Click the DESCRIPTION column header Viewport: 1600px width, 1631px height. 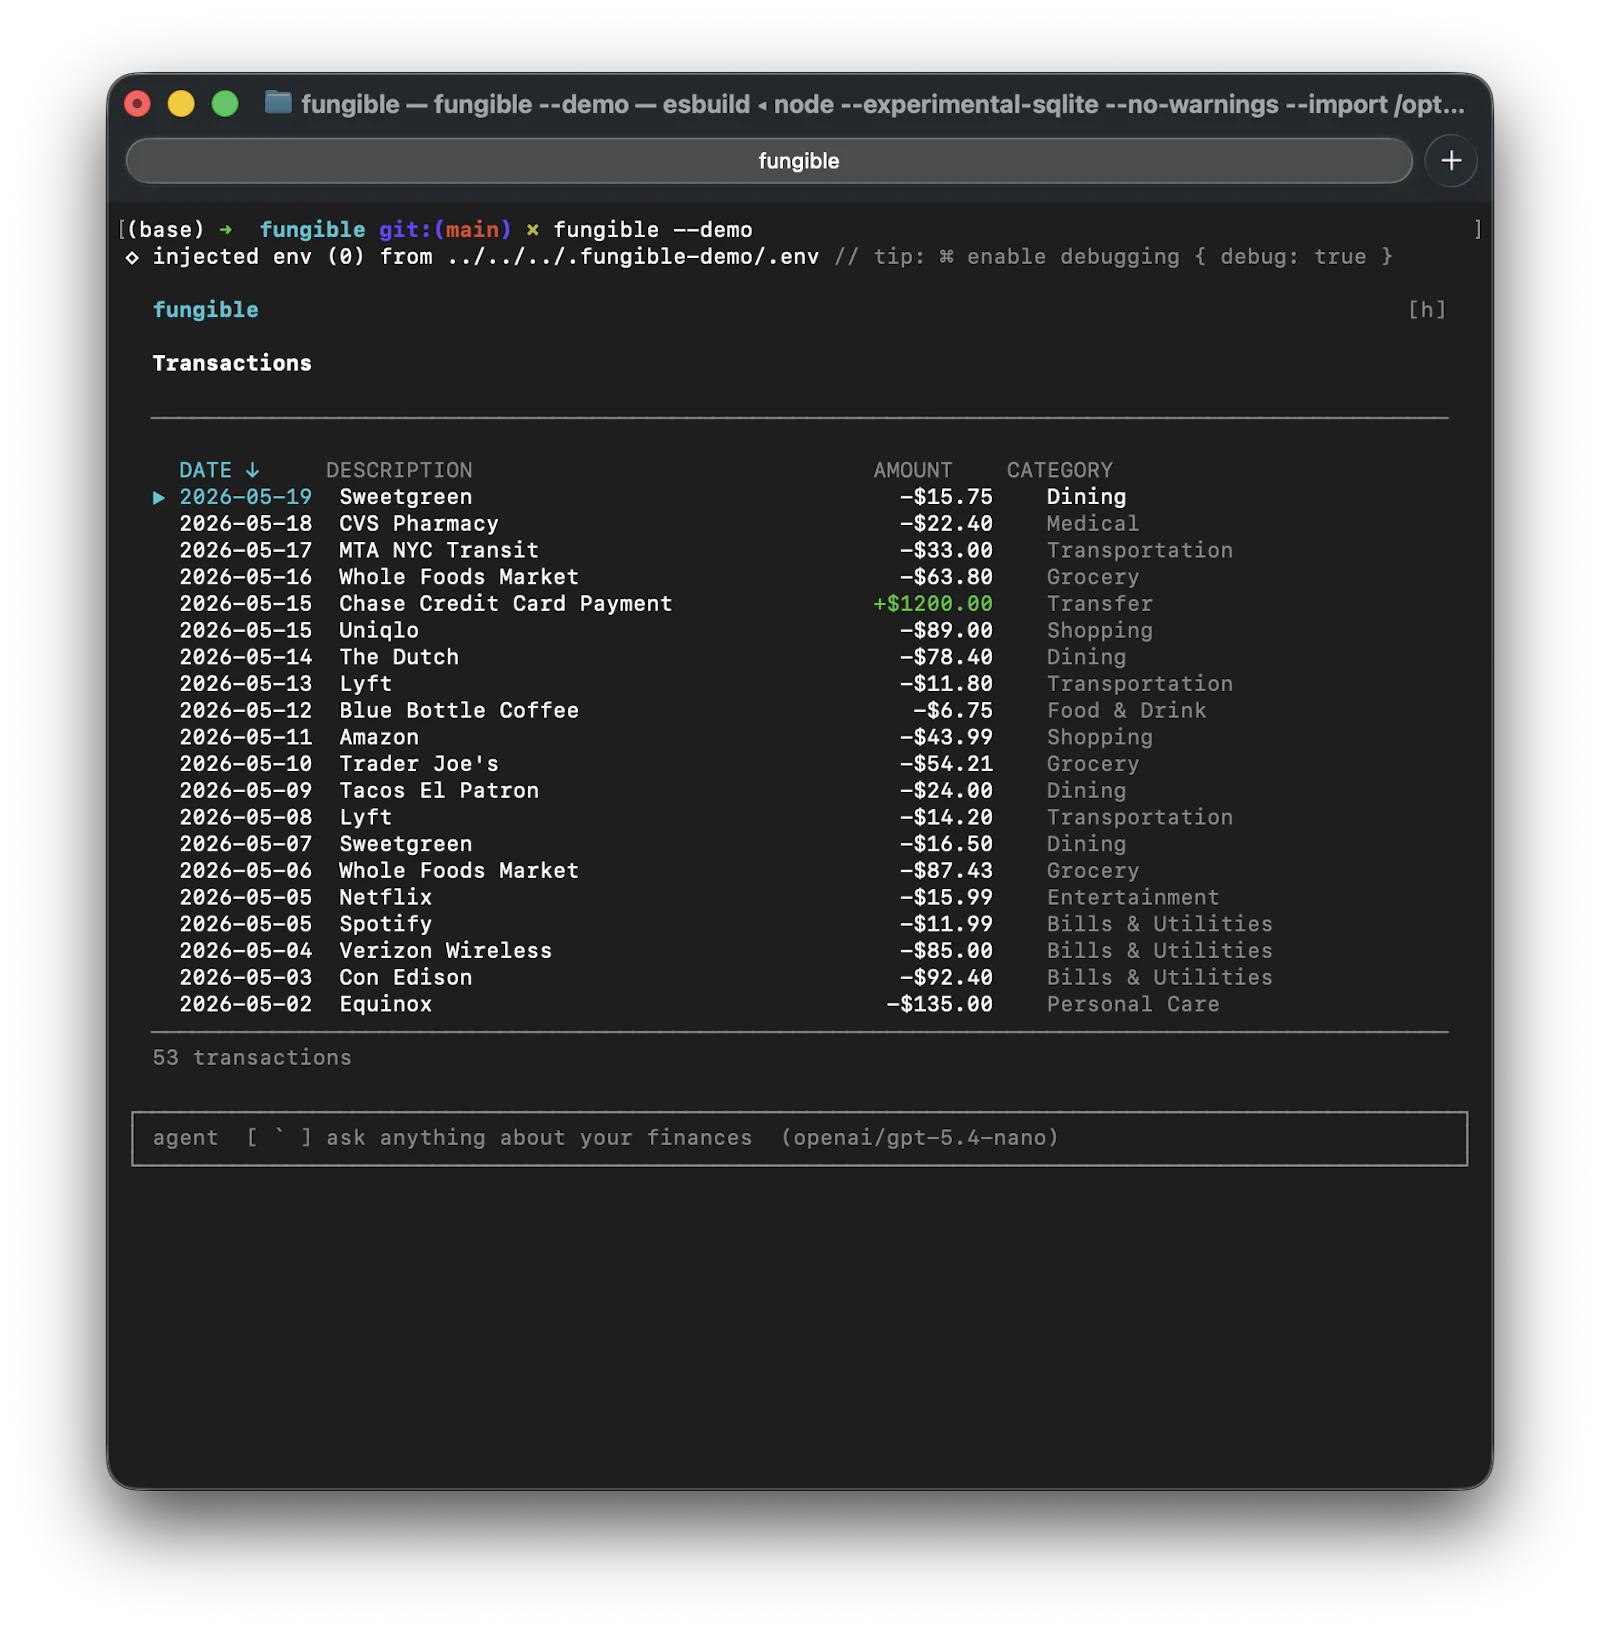pos(399,469)
